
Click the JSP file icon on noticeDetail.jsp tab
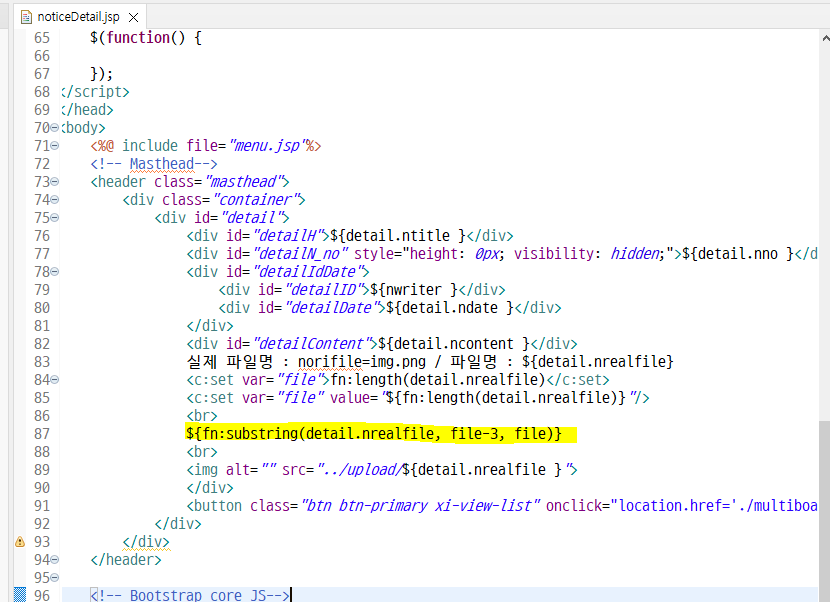[x=26, y=17]
